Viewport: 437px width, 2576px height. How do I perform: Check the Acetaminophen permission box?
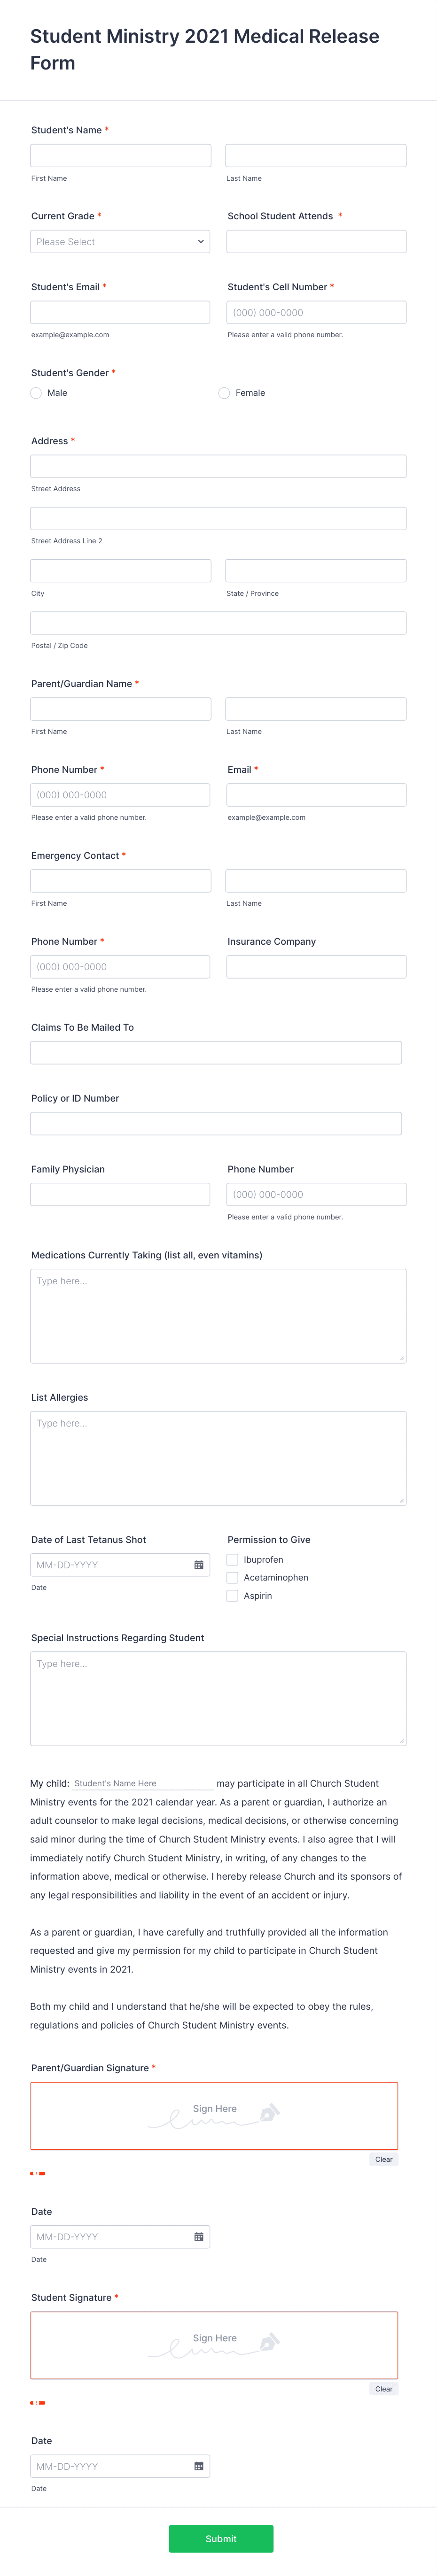(232, 1578)
